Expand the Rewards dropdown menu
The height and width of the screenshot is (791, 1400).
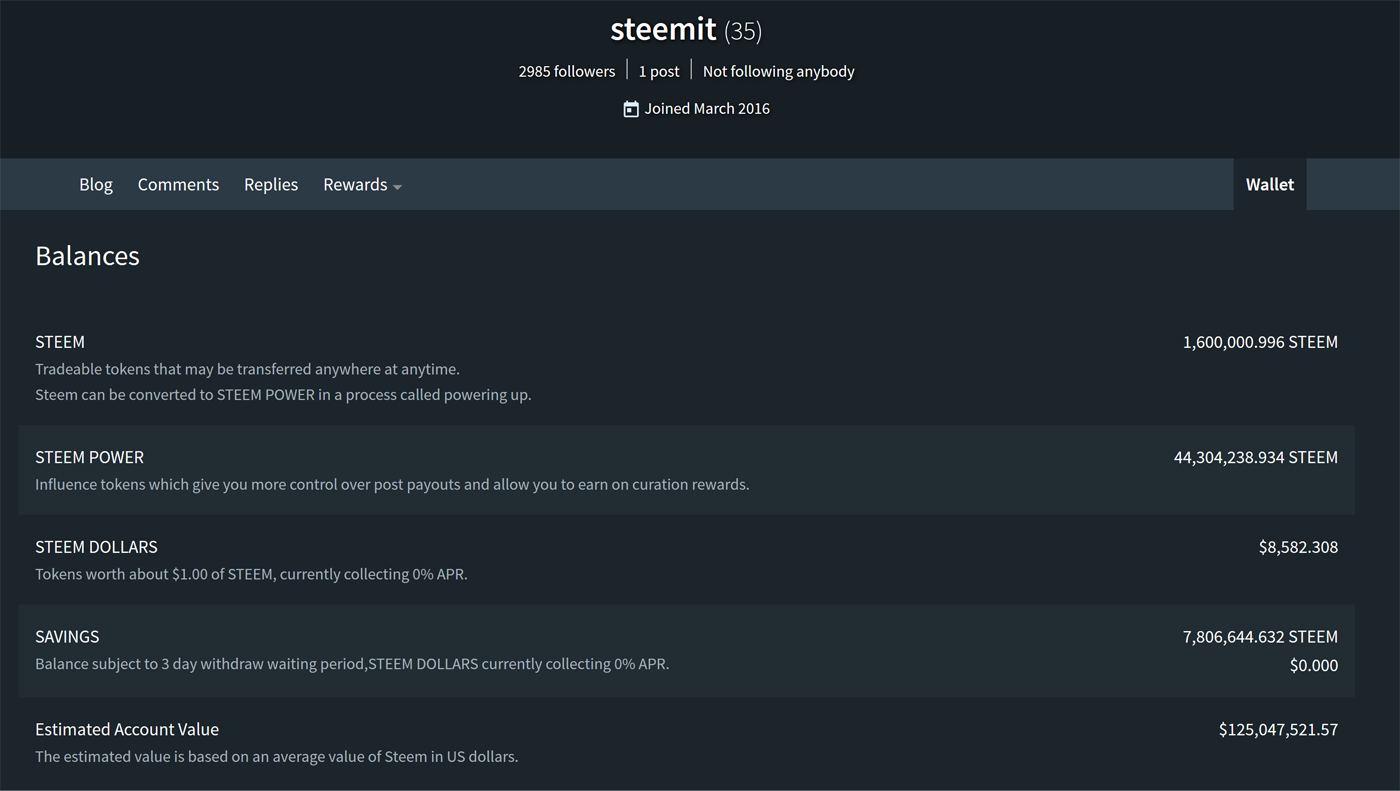pos(362,184)
